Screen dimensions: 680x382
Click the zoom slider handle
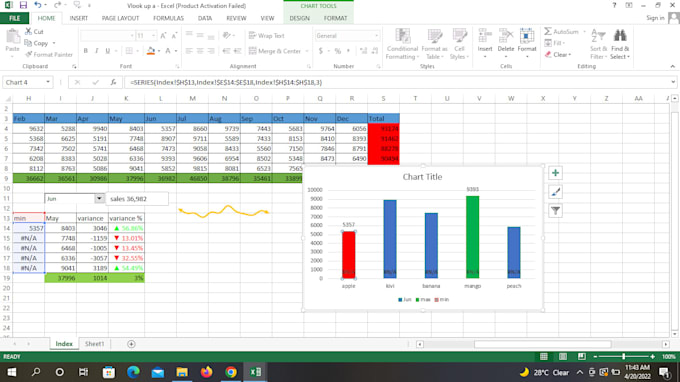pyautogui.click(x=624, y=356)
